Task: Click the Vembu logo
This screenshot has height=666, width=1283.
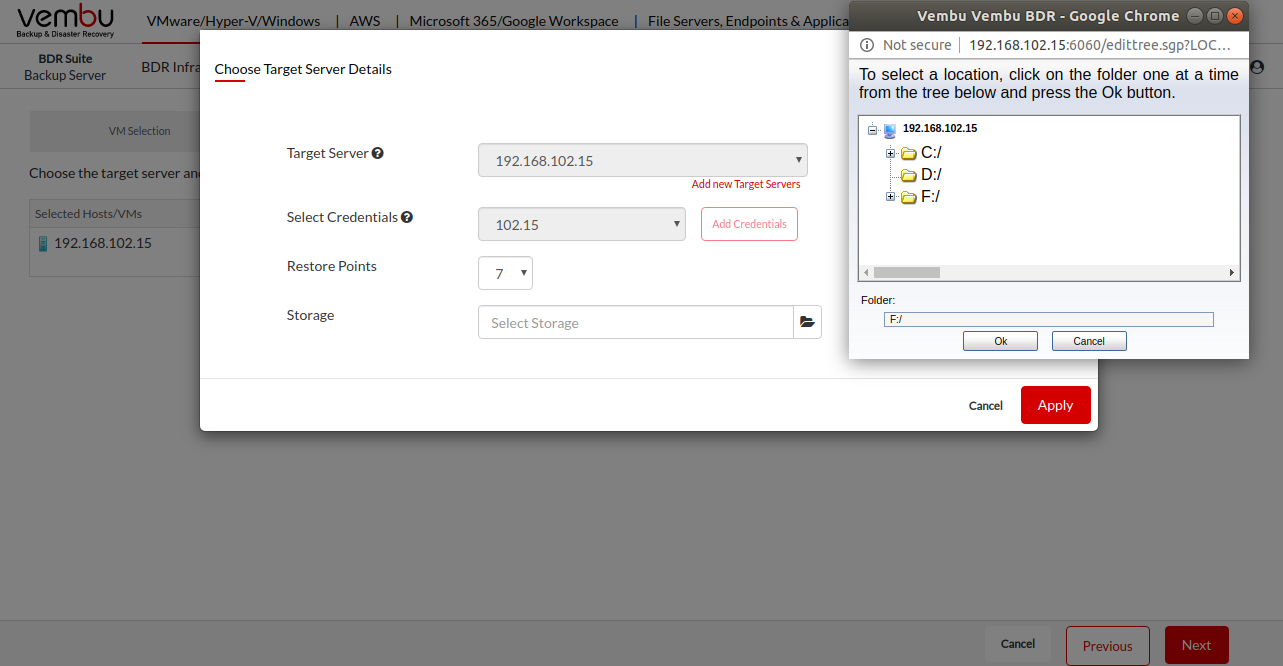Action: pyautogui.click(x=66, y=20)
